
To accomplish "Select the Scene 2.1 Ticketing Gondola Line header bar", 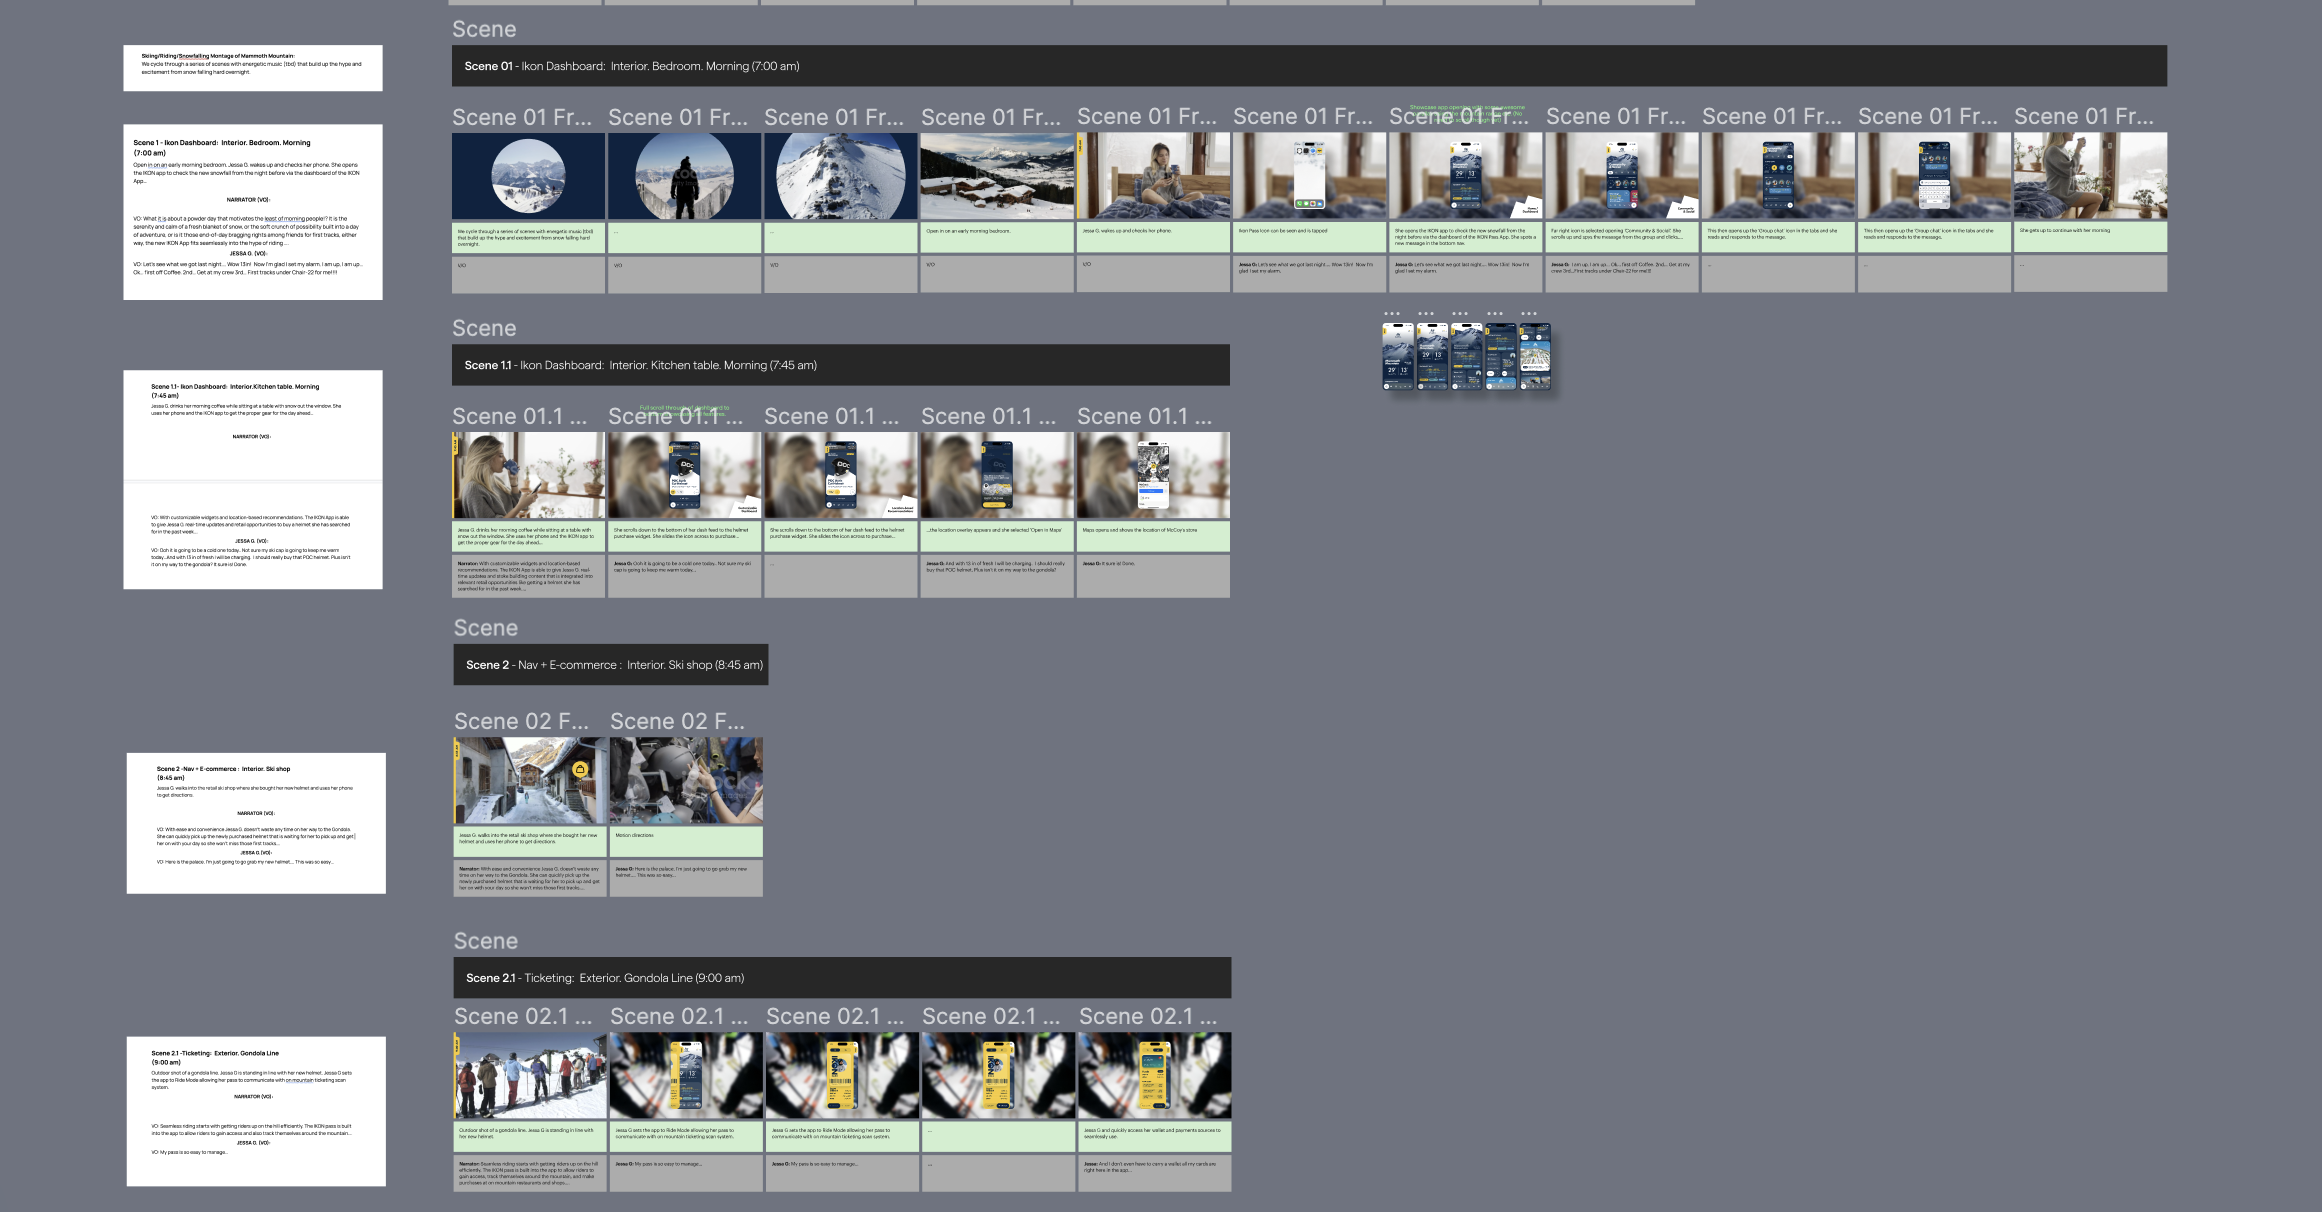I will point(842,978).
